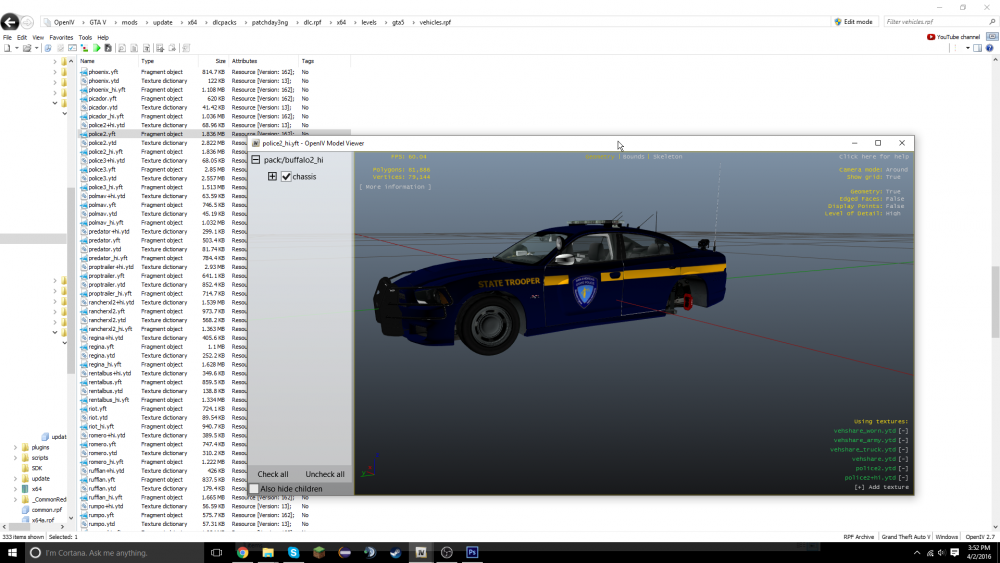Click Add texture in viewer
Viewport: 1000px width, 563px height.
point(882,487)
